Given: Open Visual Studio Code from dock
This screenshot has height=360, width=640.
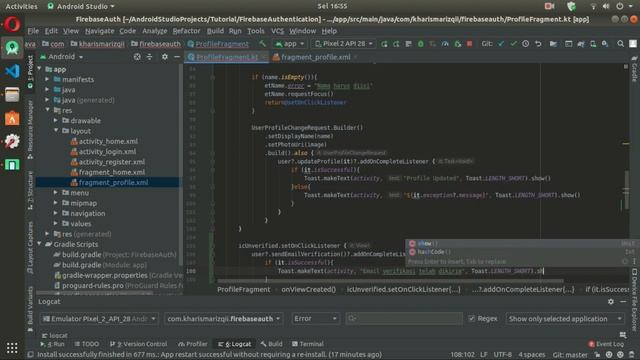Looking at the screenshot, I should tap(12, 71).
